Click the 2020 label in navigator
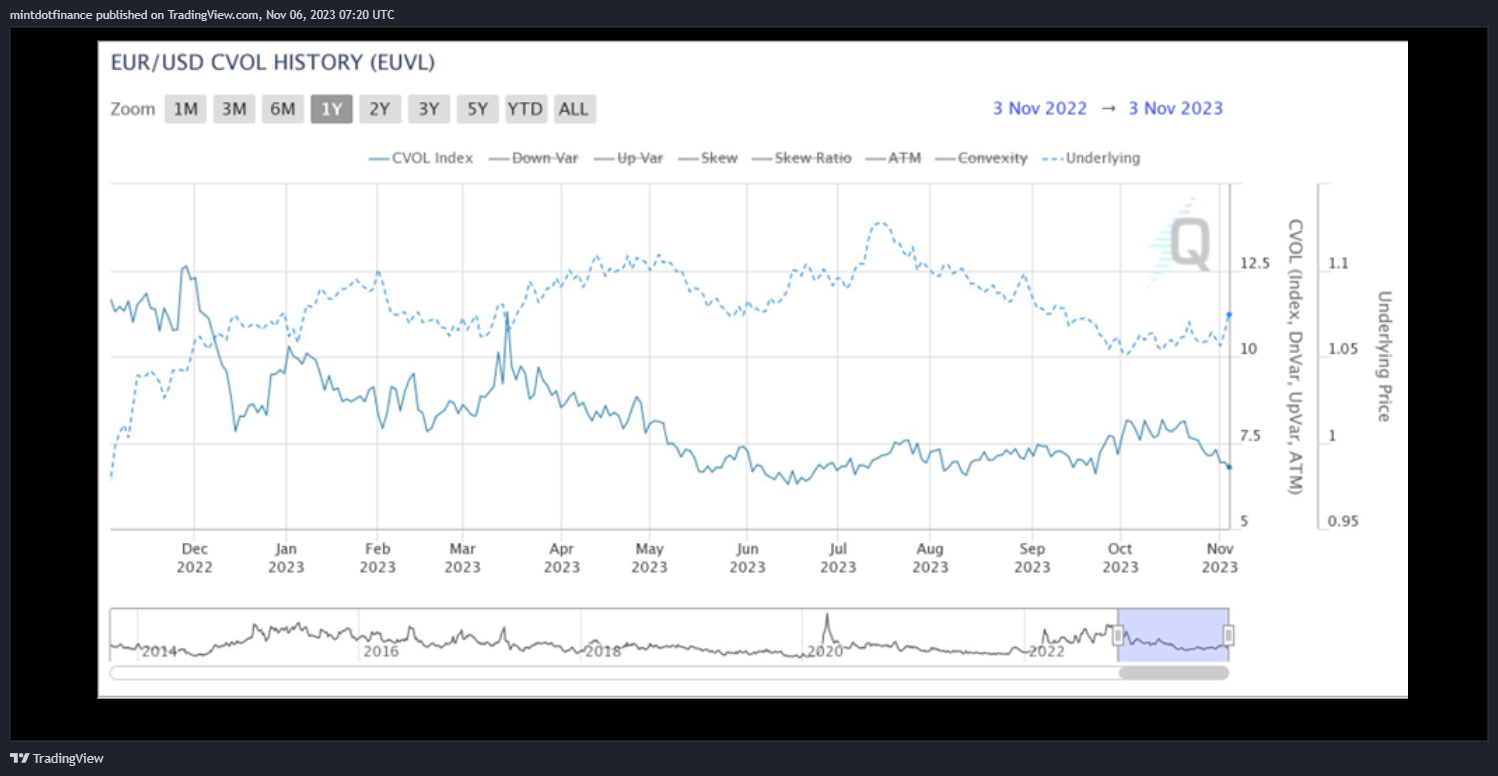The image size is (1498, 776). point(826,651)
